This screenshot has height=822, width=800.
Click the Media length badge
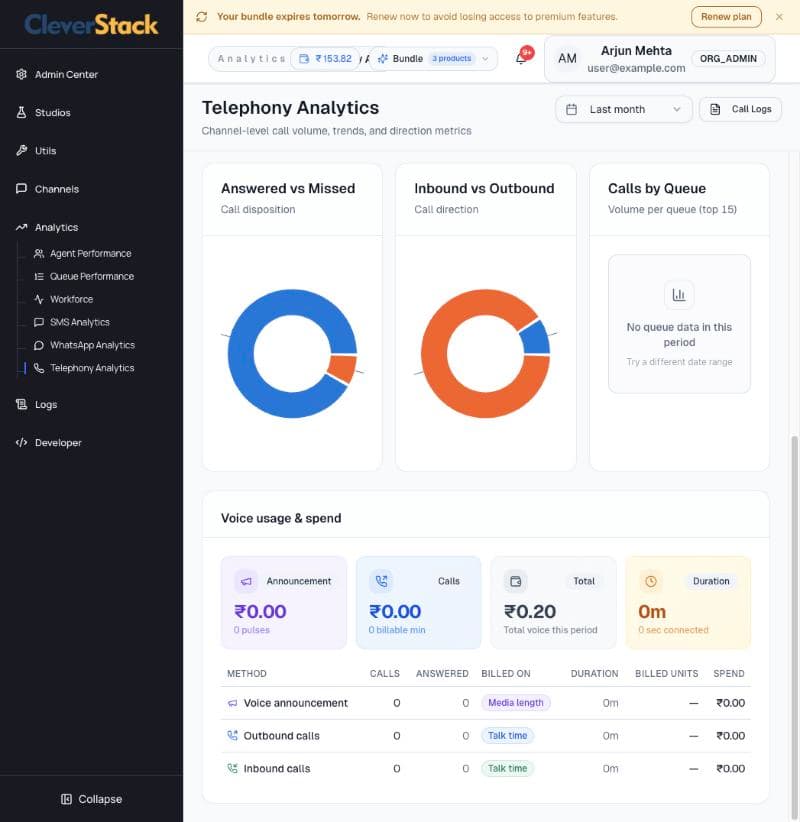coord(516,703)
